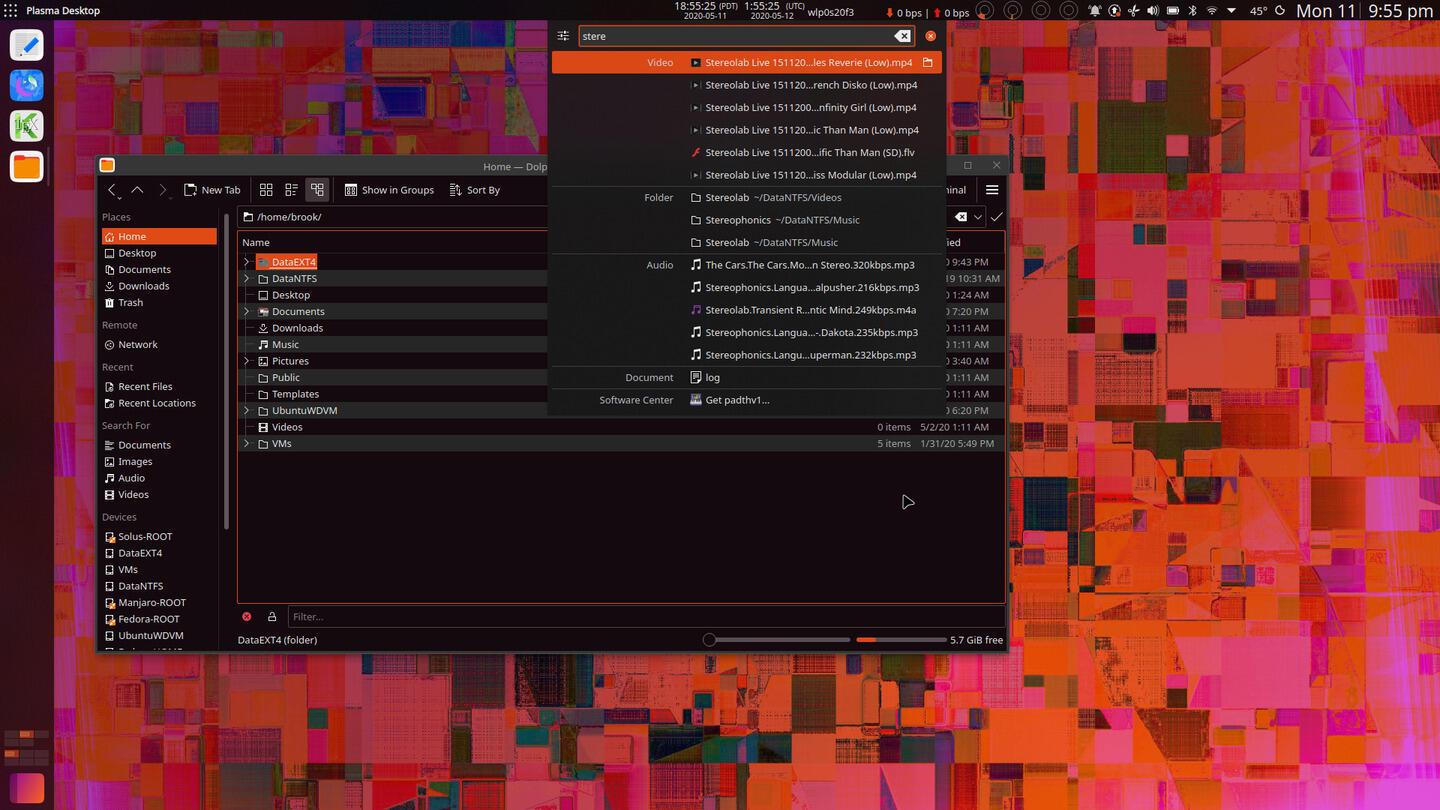This screenshot has height=810, width=1440.
Task: Open KRunner settings sliders icon
Action: tap(563, 36)
